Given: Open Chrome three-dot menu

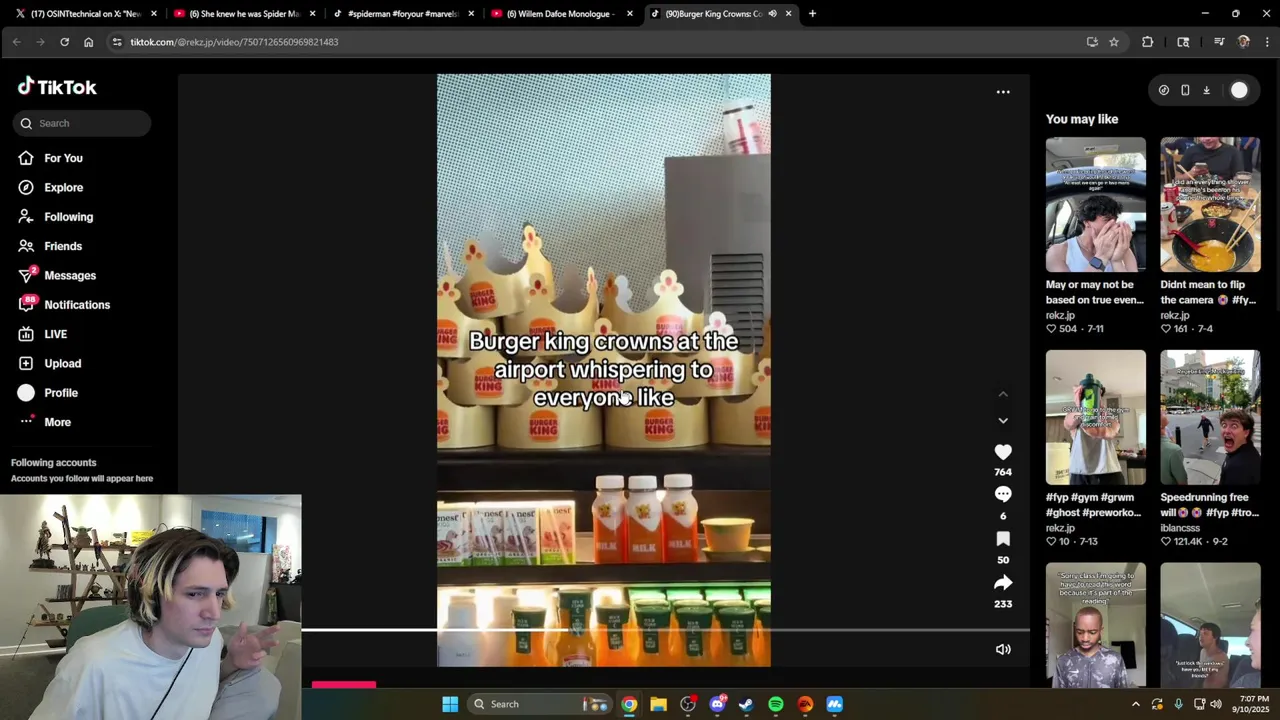Looking at the screenshot, I should tap(1267, 42).
